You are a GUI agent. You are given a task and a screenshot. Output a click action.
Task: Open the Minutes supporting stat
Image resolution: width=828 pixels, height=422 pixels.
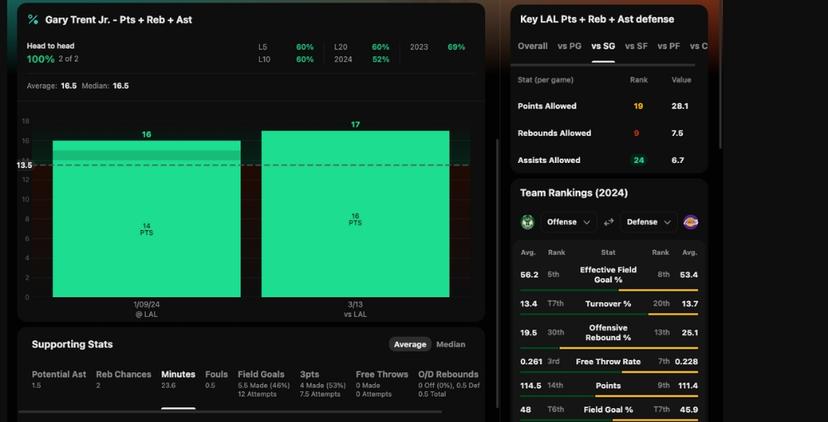coord(178,379)
